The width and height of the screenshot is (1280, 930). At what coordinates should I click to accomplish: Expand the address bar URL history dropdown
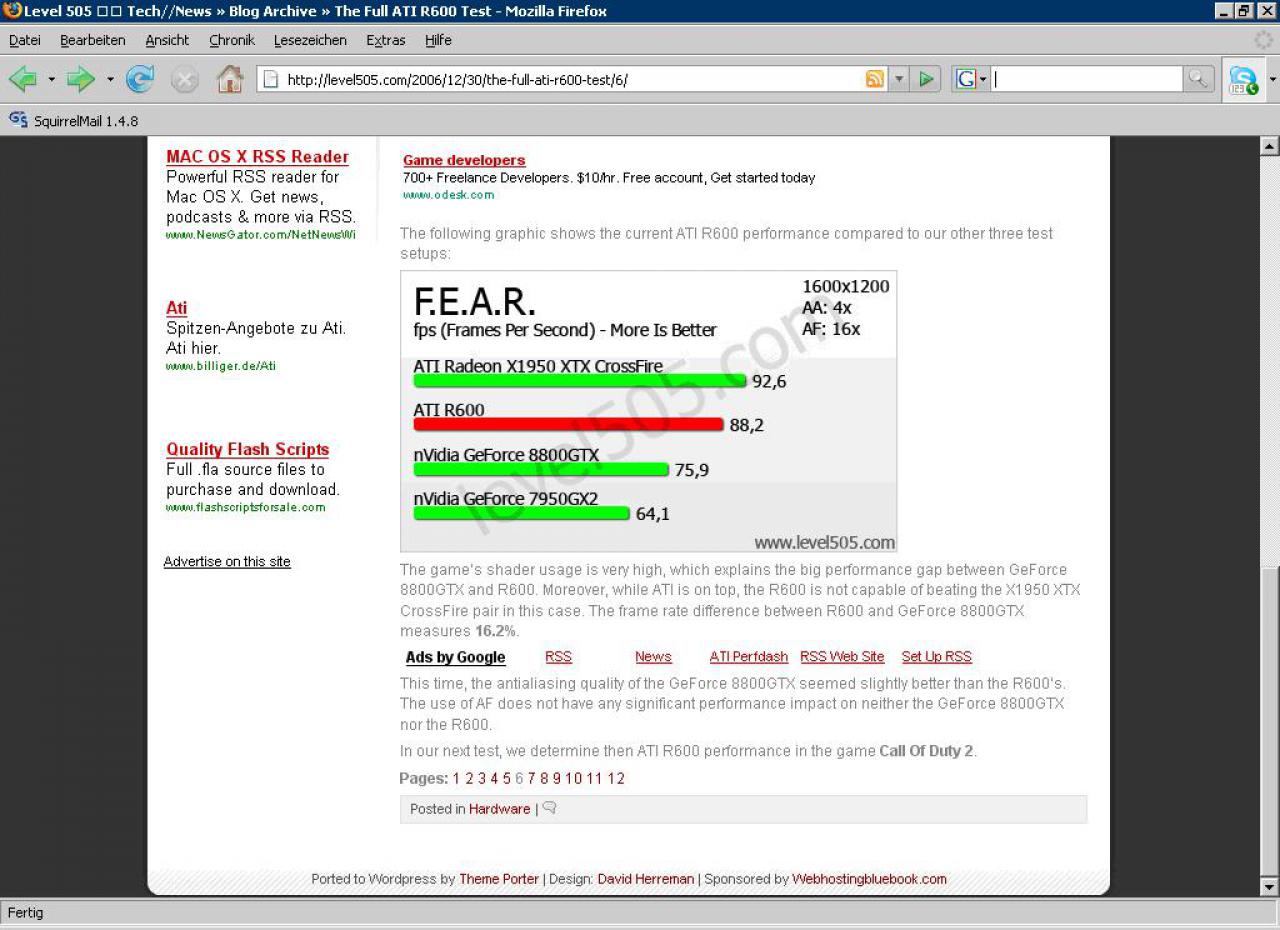[899, 79]
